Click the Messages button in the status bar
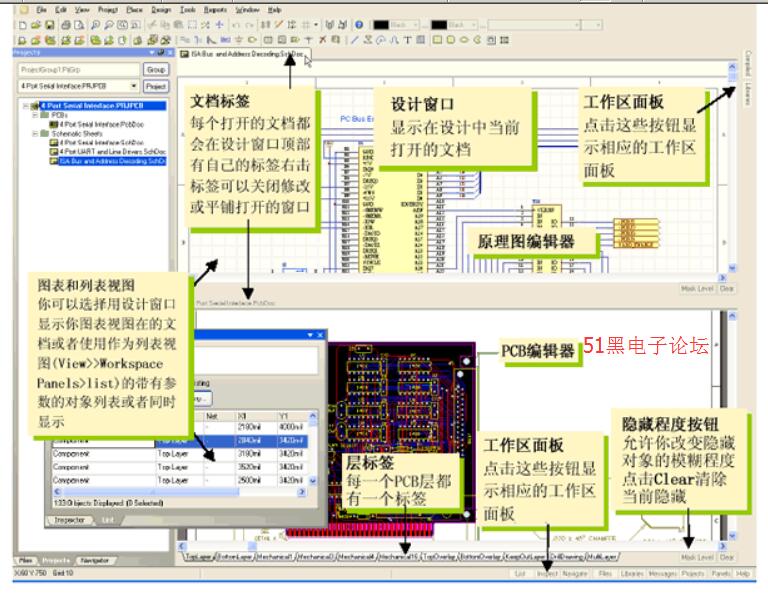The image size is (768, 602). coord(662,573)
